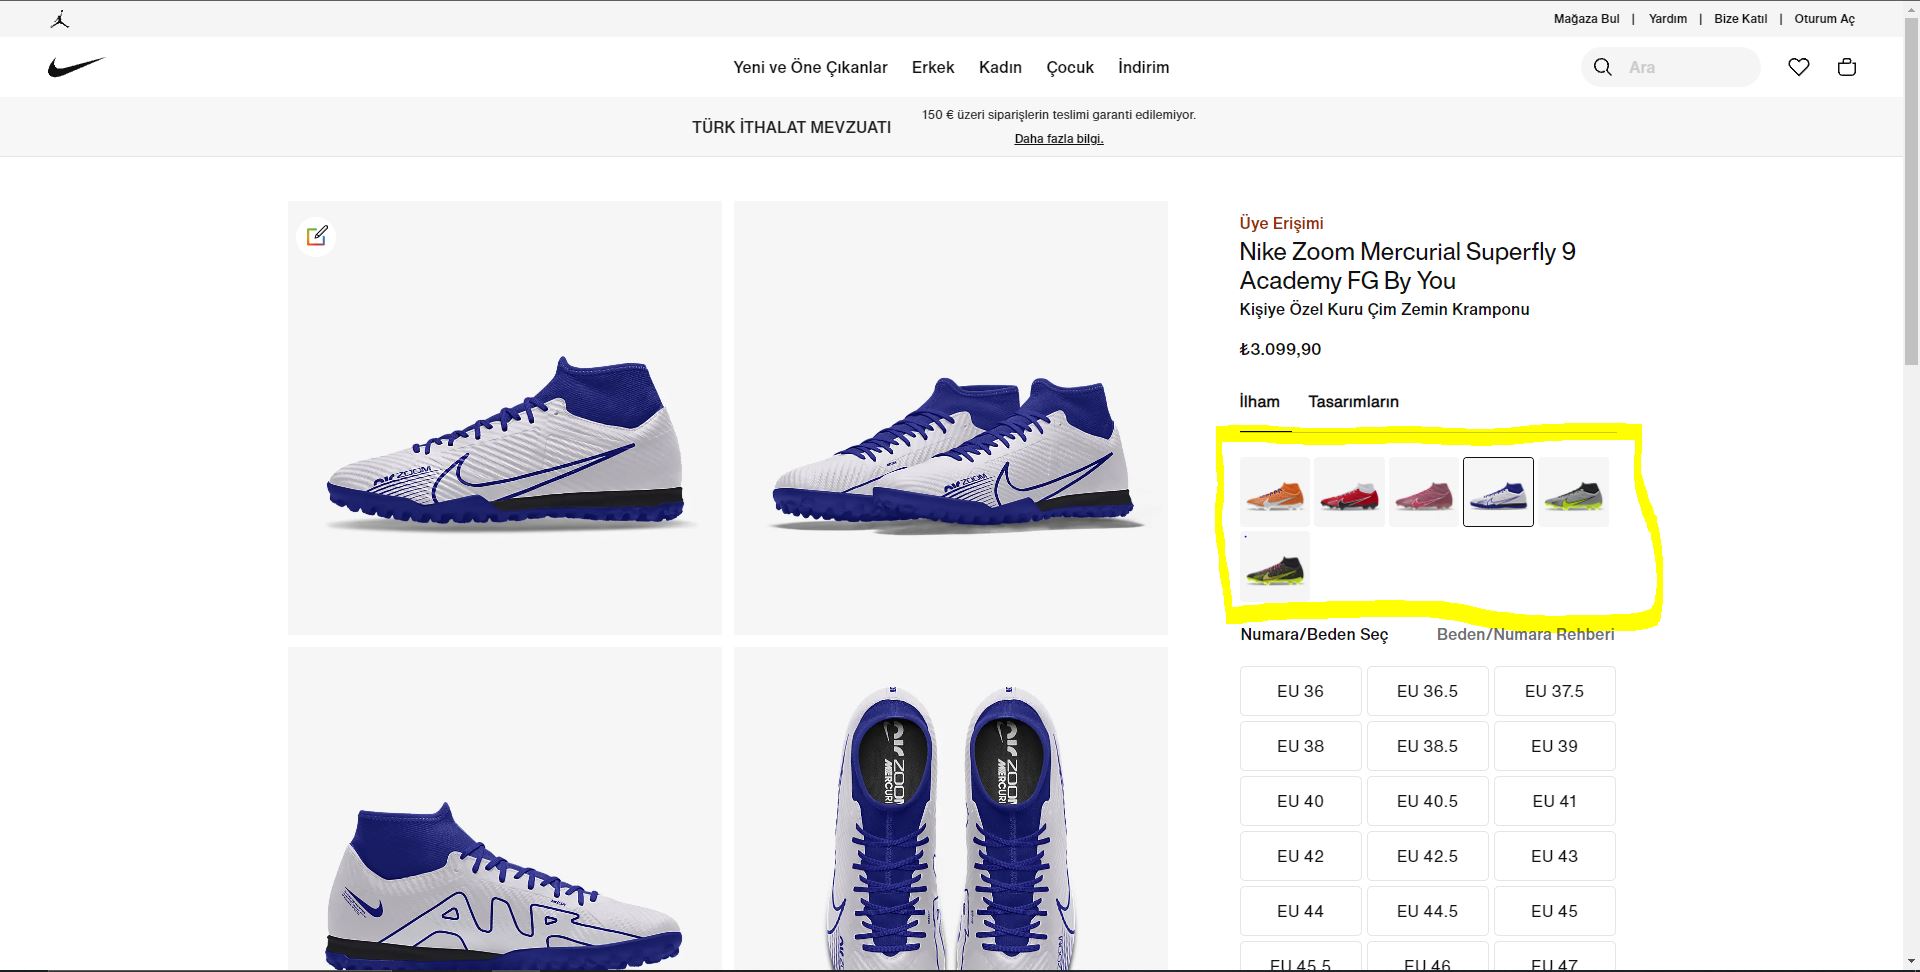Select the black and volt shoe swatch
Screen dimensions: 1920x972
(1275, 566)
